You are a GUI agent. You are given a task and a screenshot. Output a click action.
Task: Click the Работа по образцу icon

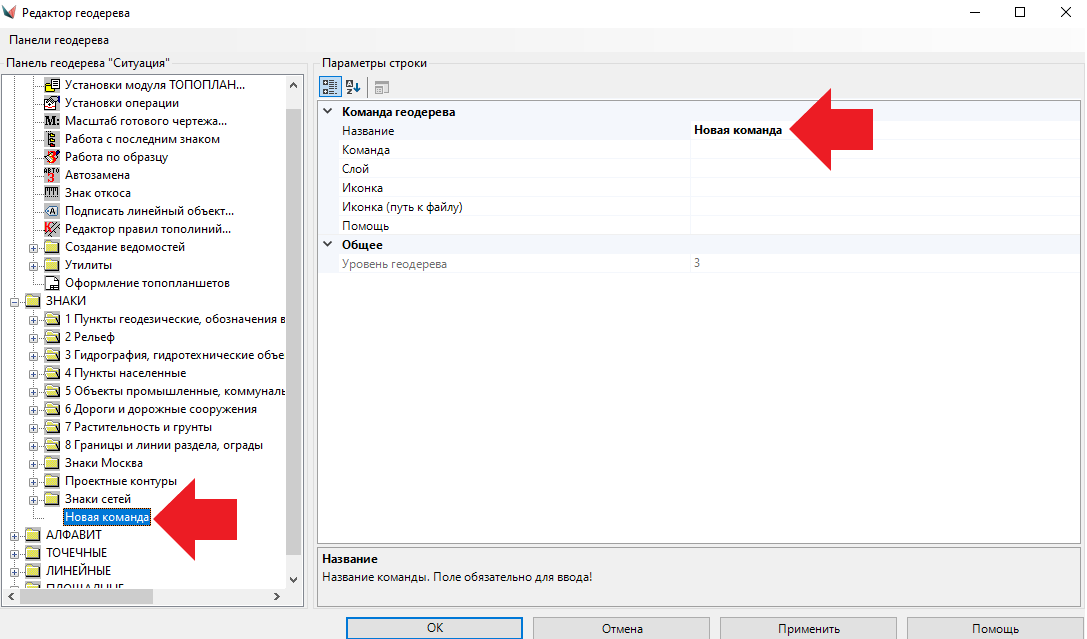click(53, 157)
